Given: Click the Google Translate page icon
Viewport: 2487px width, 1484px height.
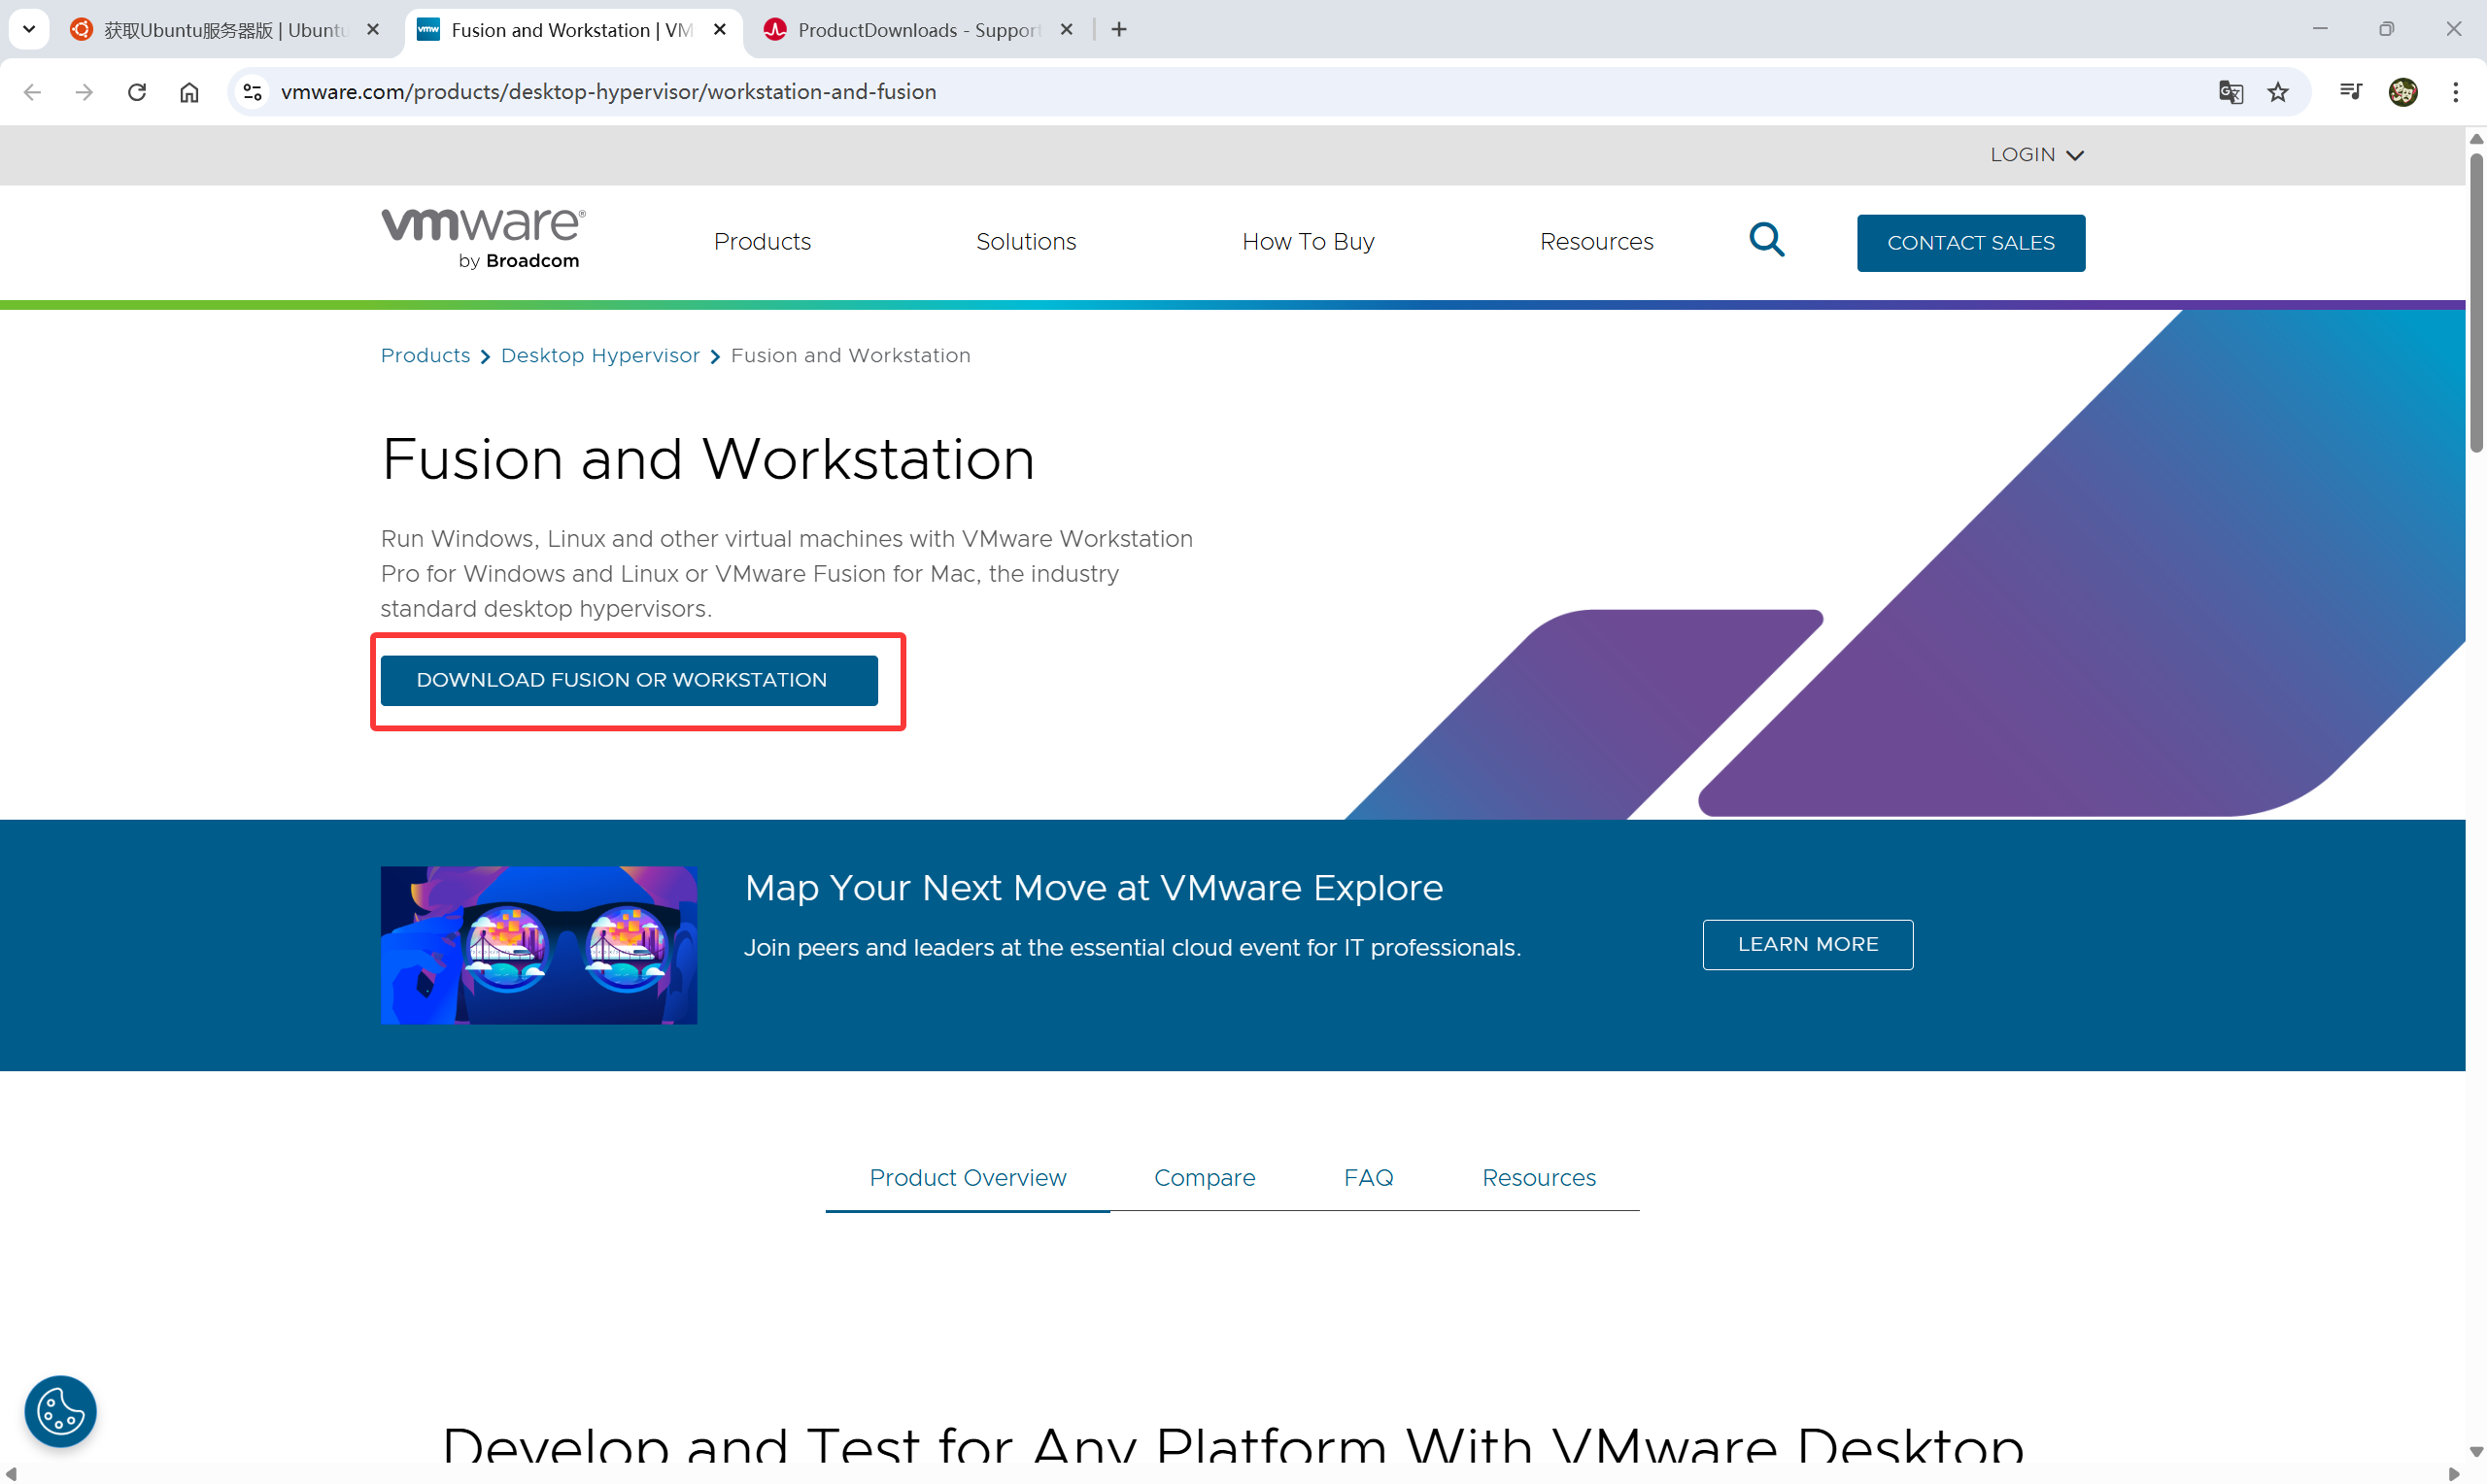Looking at the screenshot, I should 2230,92.
